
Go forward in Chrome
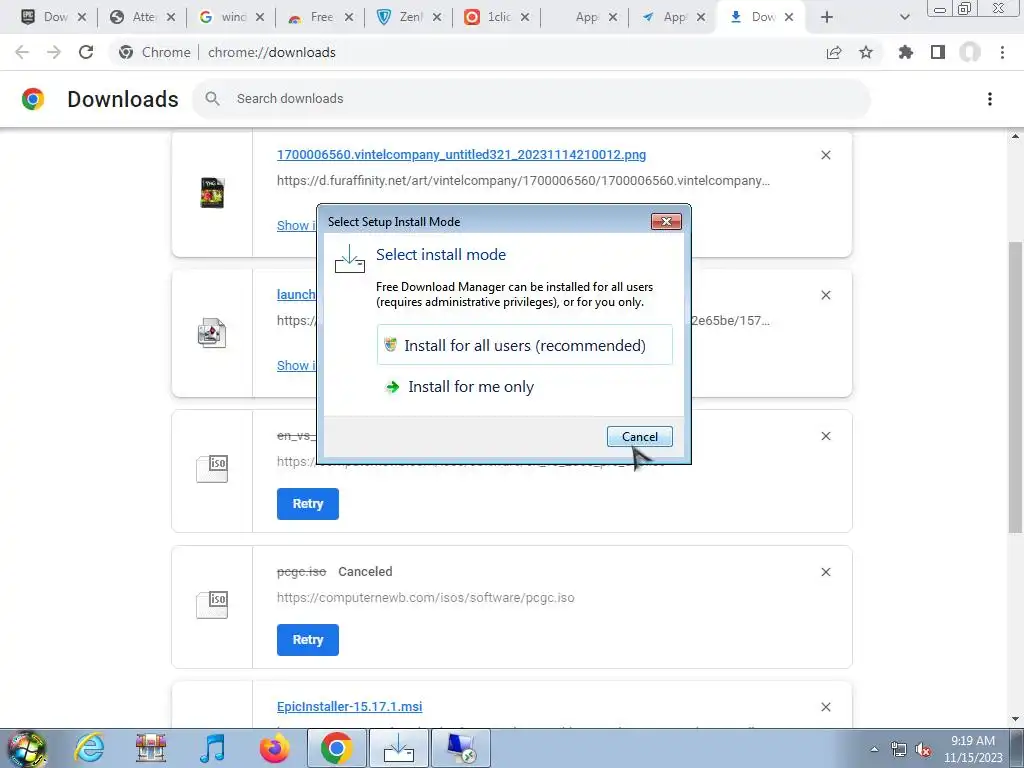coord(54,52)
